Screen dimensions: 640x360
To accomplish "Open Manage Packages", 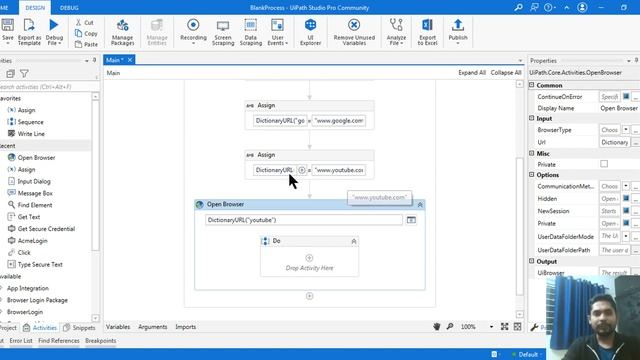I will tap(122, 32).
